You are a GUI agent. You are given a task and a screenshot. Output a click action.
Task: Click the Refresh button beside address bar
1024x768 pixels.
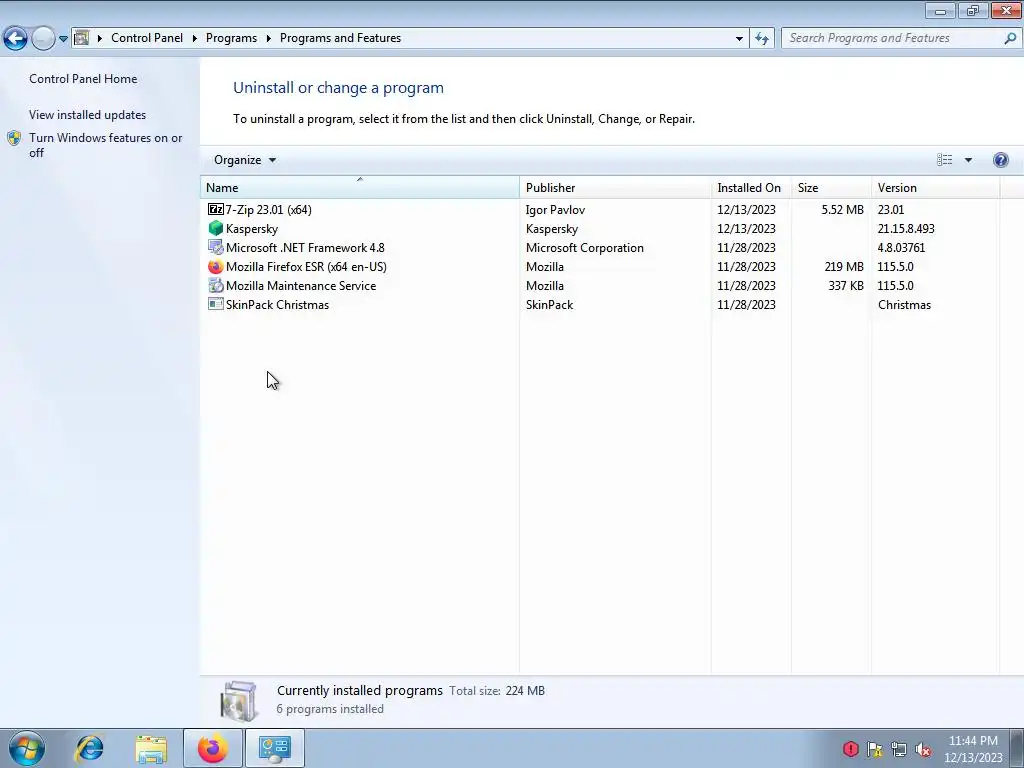[x=761, y=39]
